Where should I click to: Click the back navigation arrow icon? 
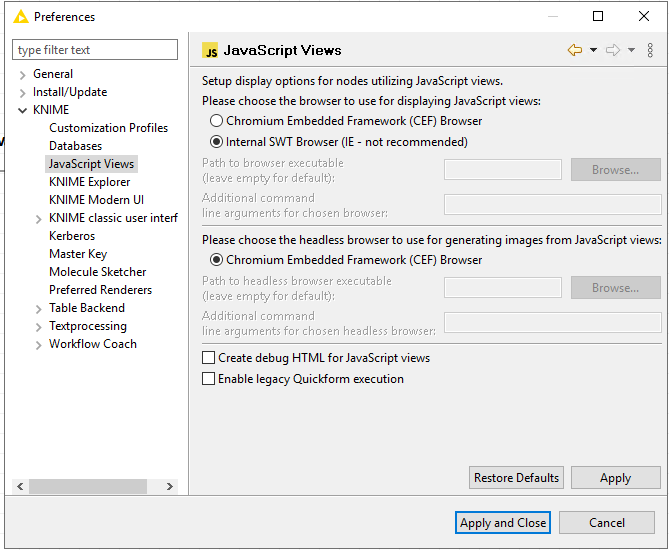tap(575, 50)
